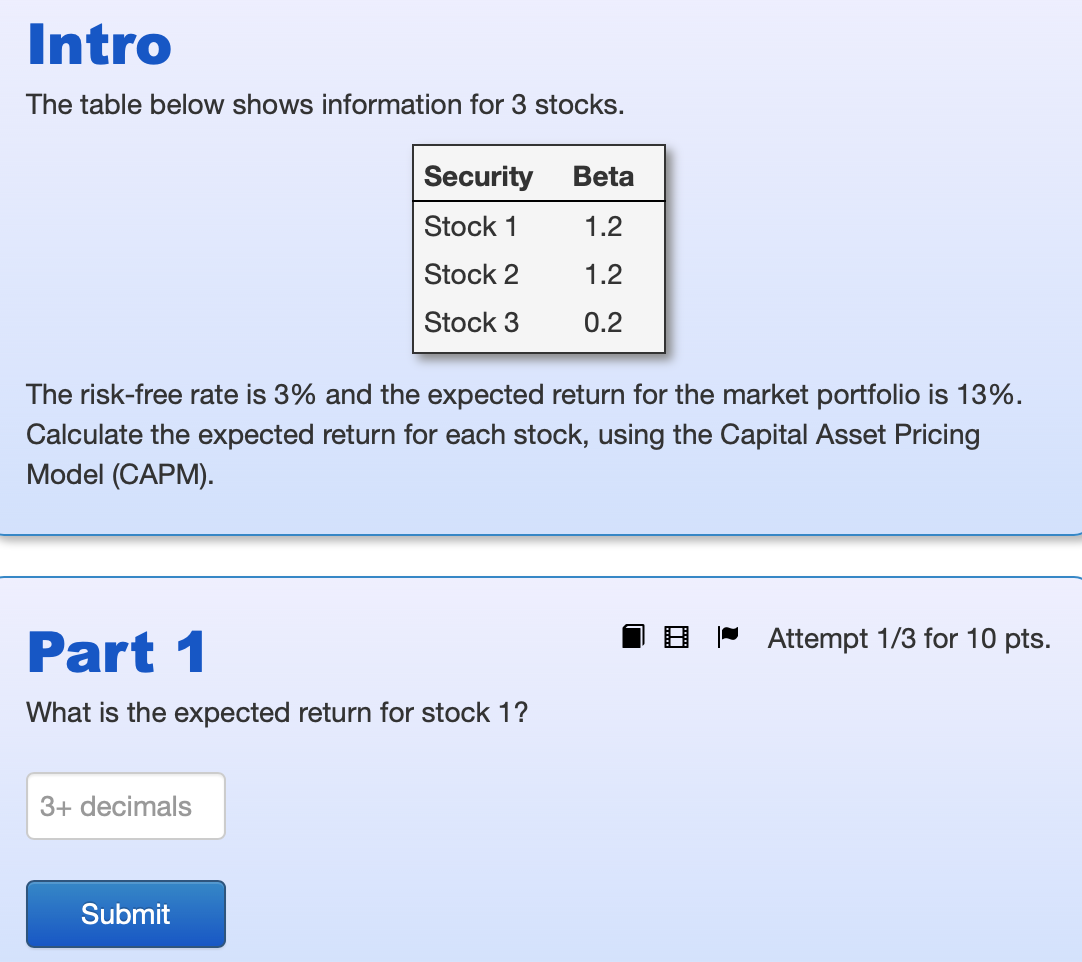Click the 3+ decimals answer field
Viewport: 1082px width, 962px height.
(x=125, y=806)
